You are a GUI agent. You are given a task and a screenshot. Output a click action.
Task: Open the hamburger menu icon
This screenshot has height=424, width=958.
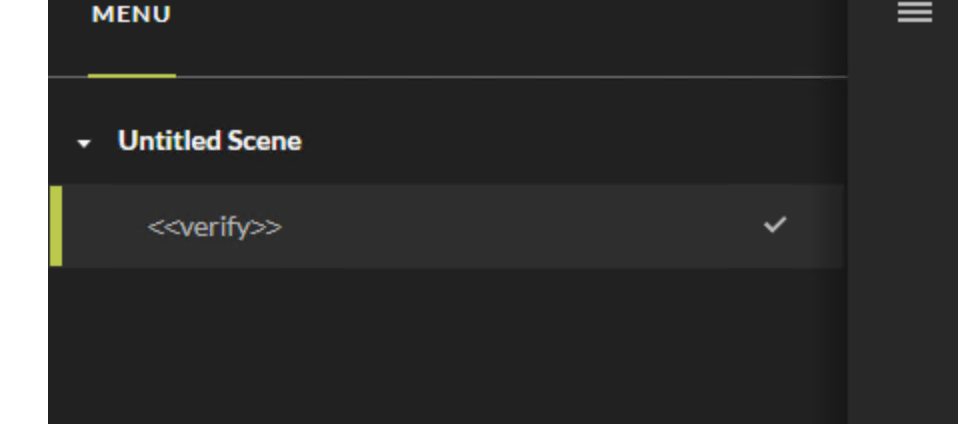914,12
